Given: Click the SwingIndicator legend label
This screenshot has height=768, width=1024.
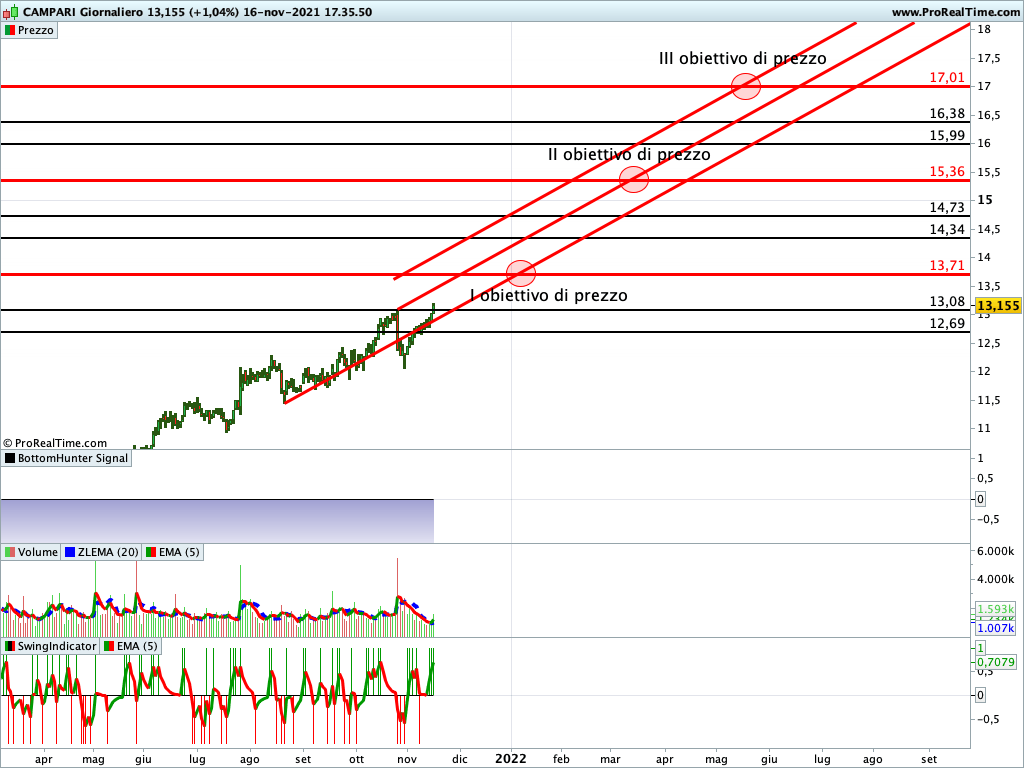Looking at the screenshot, I should tap(57, 646).
